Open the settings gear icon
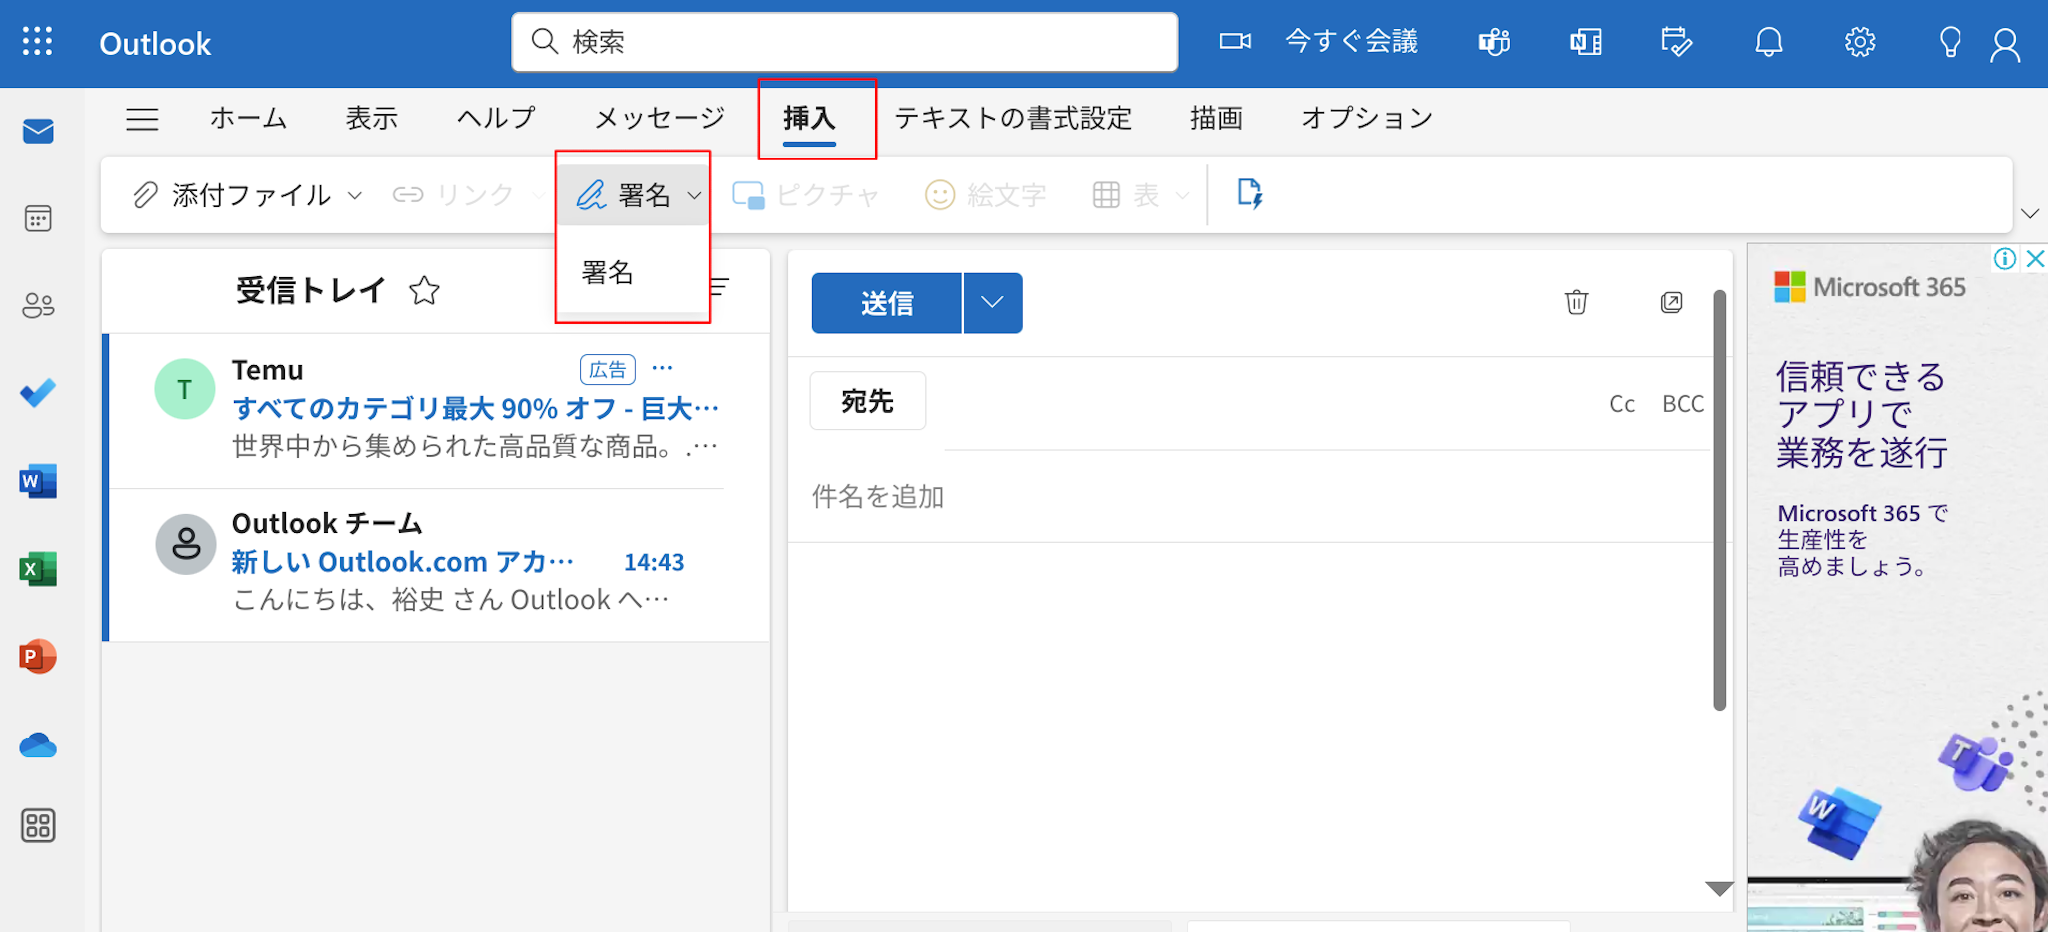 [x=1859, y=42]
